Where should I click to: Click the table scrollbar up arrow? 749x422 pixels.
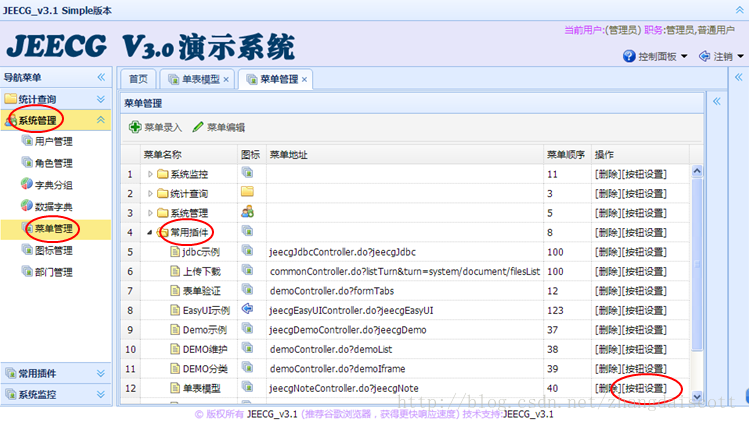tap(697, 171)
